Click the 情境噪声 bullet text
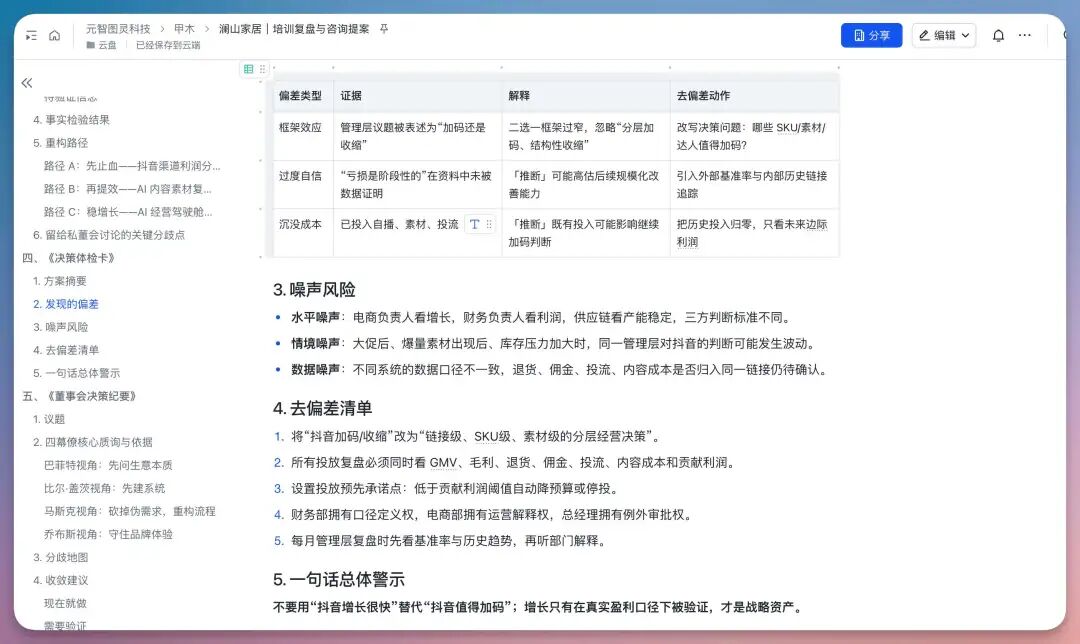 click(x=554, y=344)
